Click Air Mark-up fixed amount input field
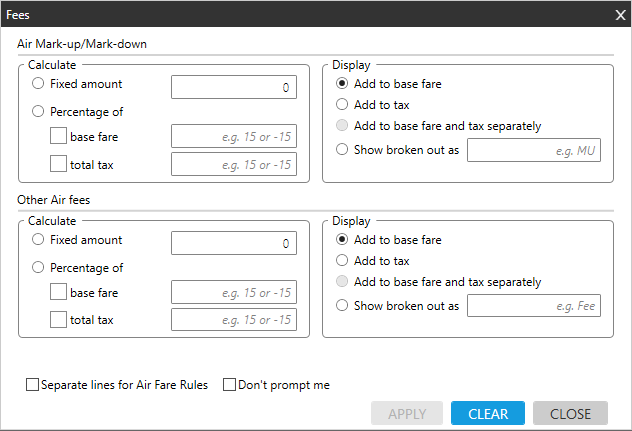632x431 pixels. [233, 88]
